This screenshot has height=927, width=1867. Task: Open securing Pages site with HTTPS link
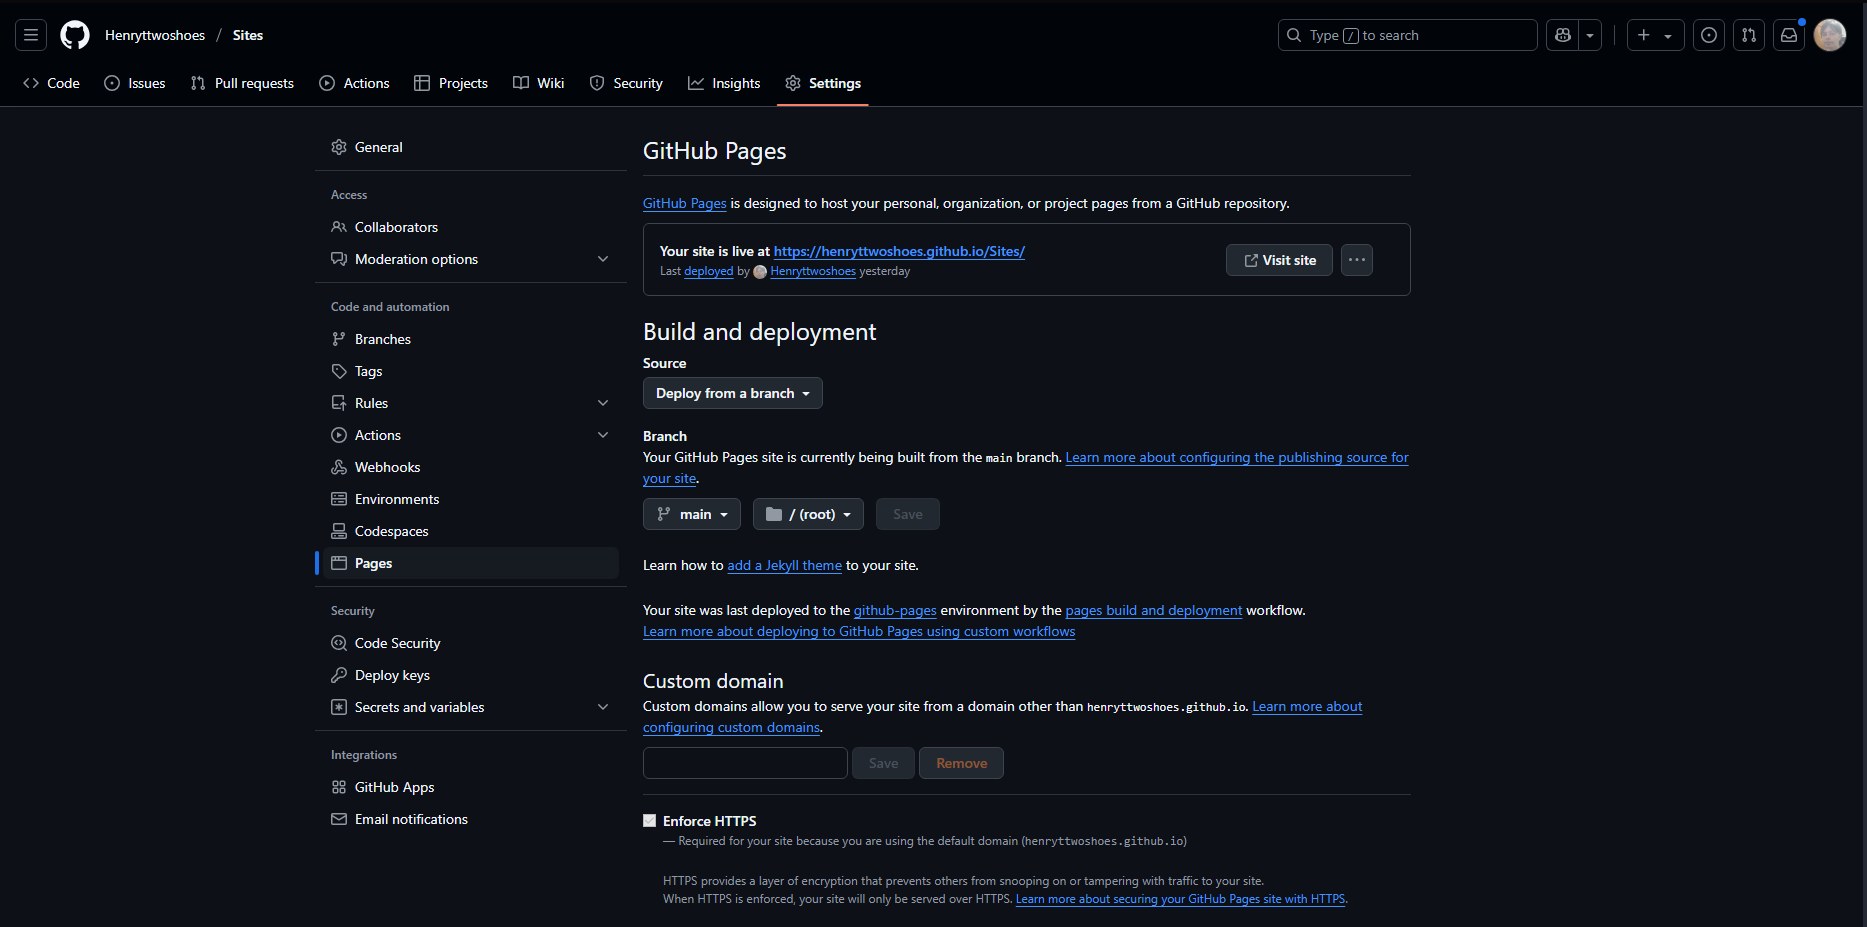click(x=1180, y=899)
